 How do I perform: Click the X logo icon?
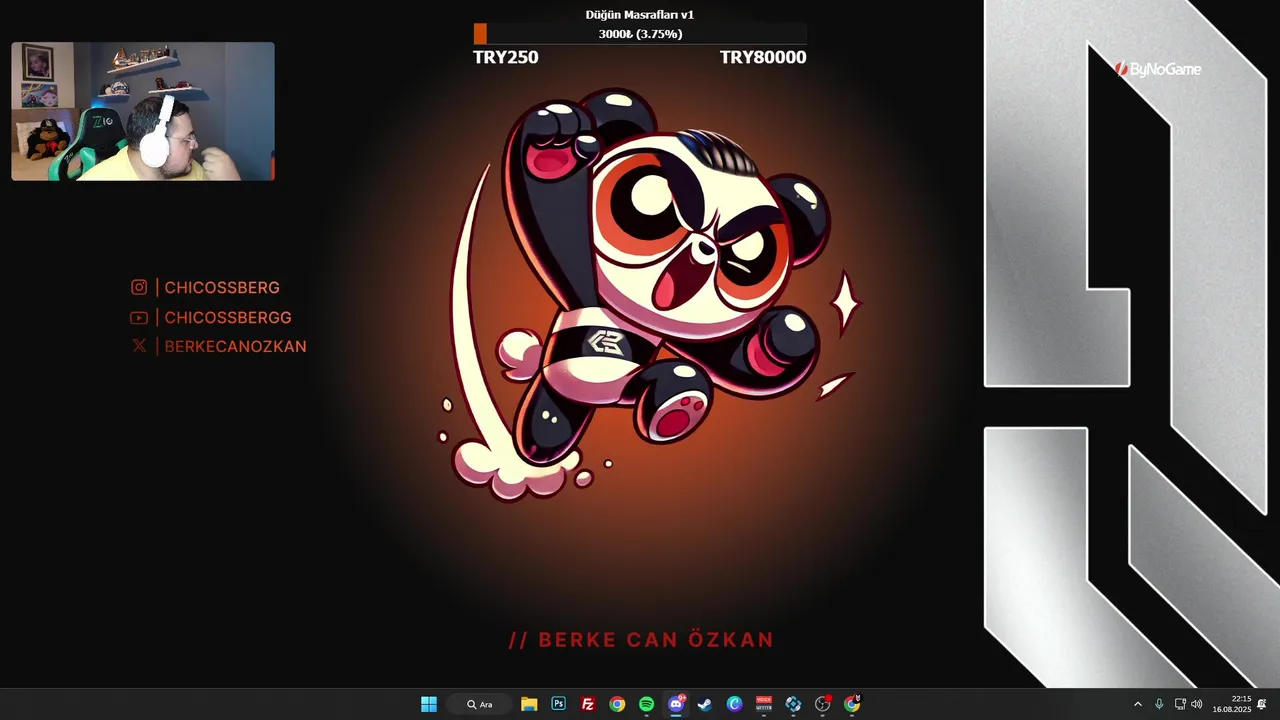[139, 346]
